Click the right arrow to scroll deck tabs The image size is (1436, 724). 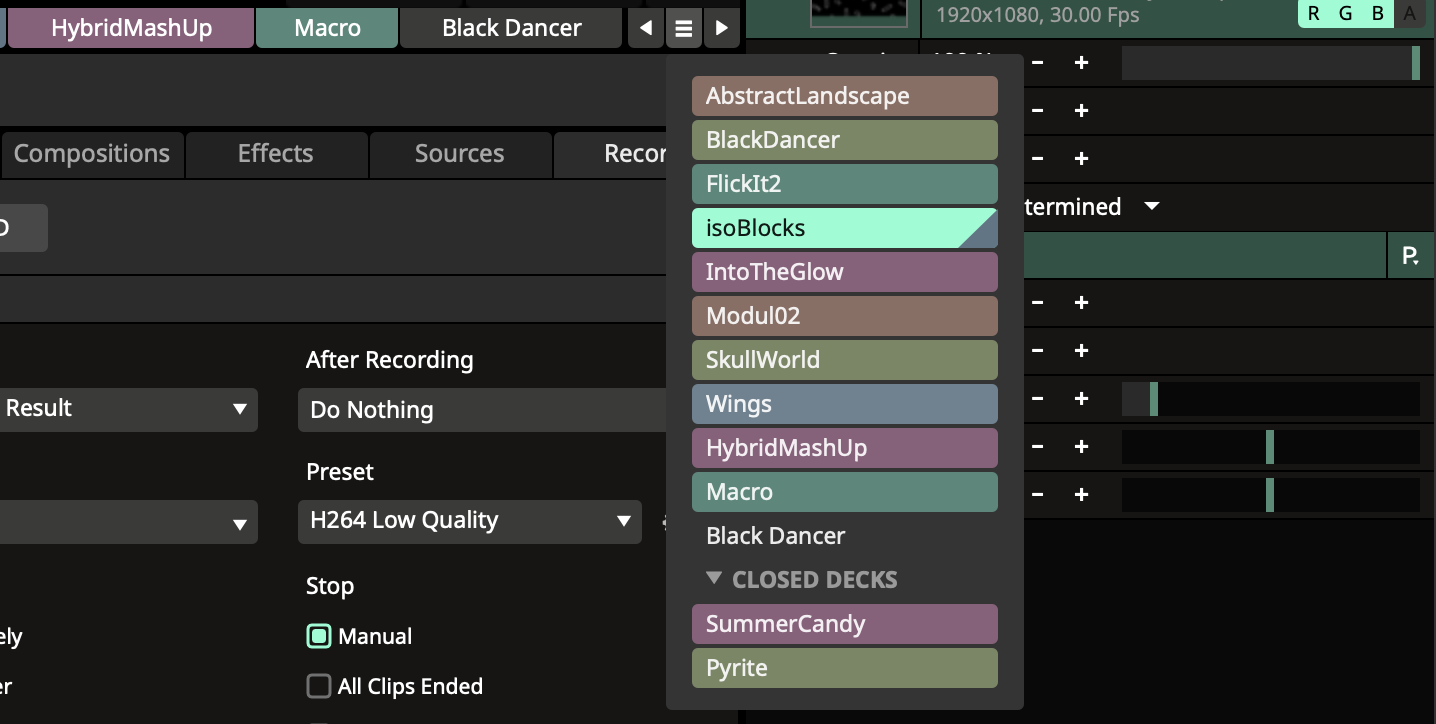click(721, 28)
